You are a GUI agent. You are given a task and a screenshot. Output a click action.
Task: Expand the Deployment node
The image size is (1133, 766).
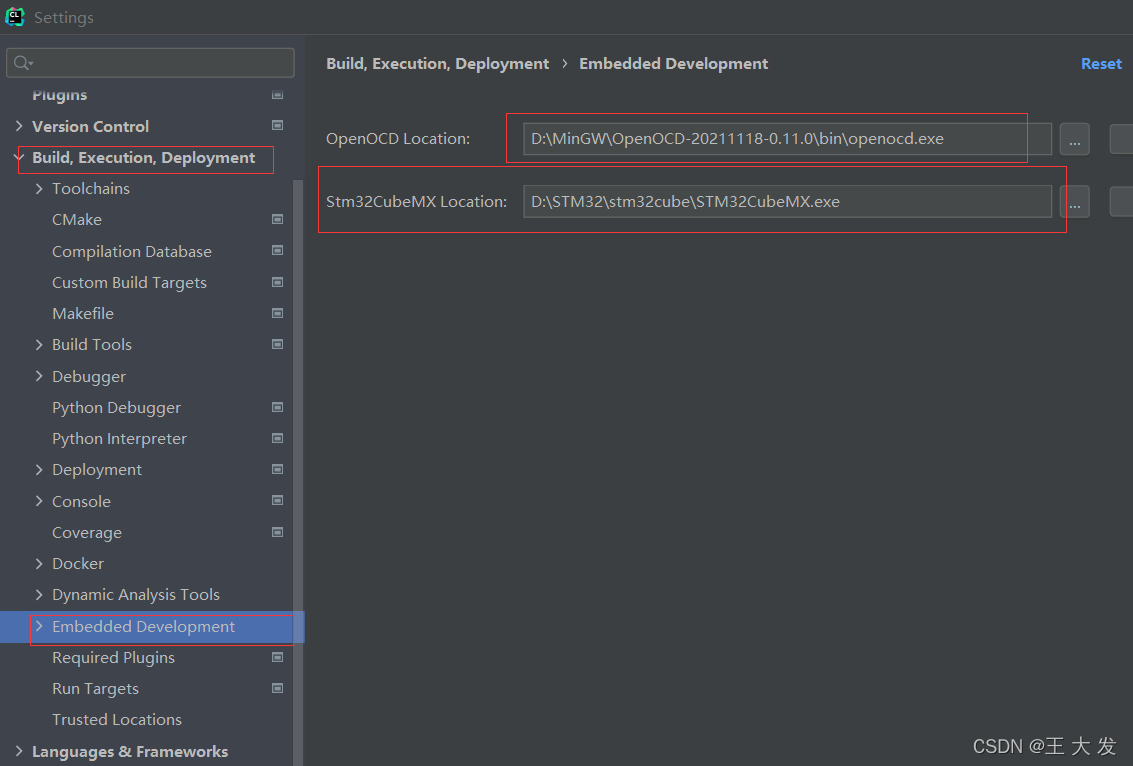pyautogui.click(x=39, y=470)
